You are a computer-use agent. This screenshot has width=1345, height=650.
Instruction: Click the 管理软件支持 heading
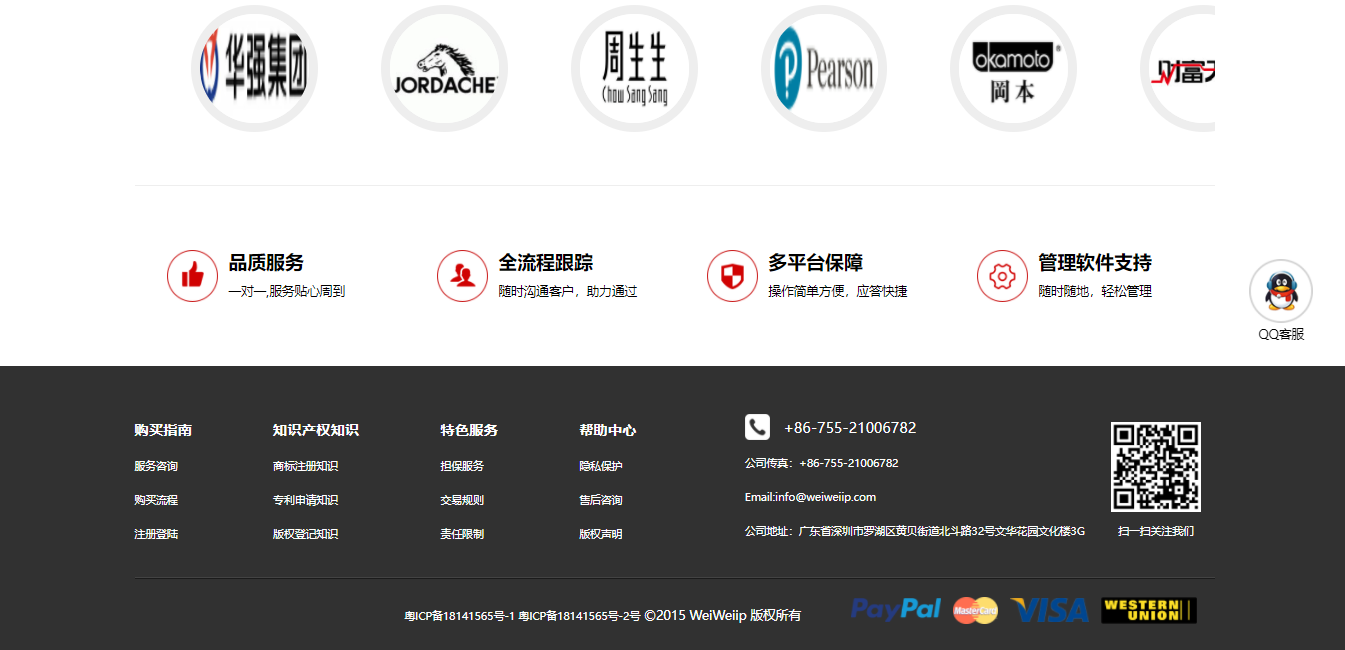click(x=1095, y=263)
